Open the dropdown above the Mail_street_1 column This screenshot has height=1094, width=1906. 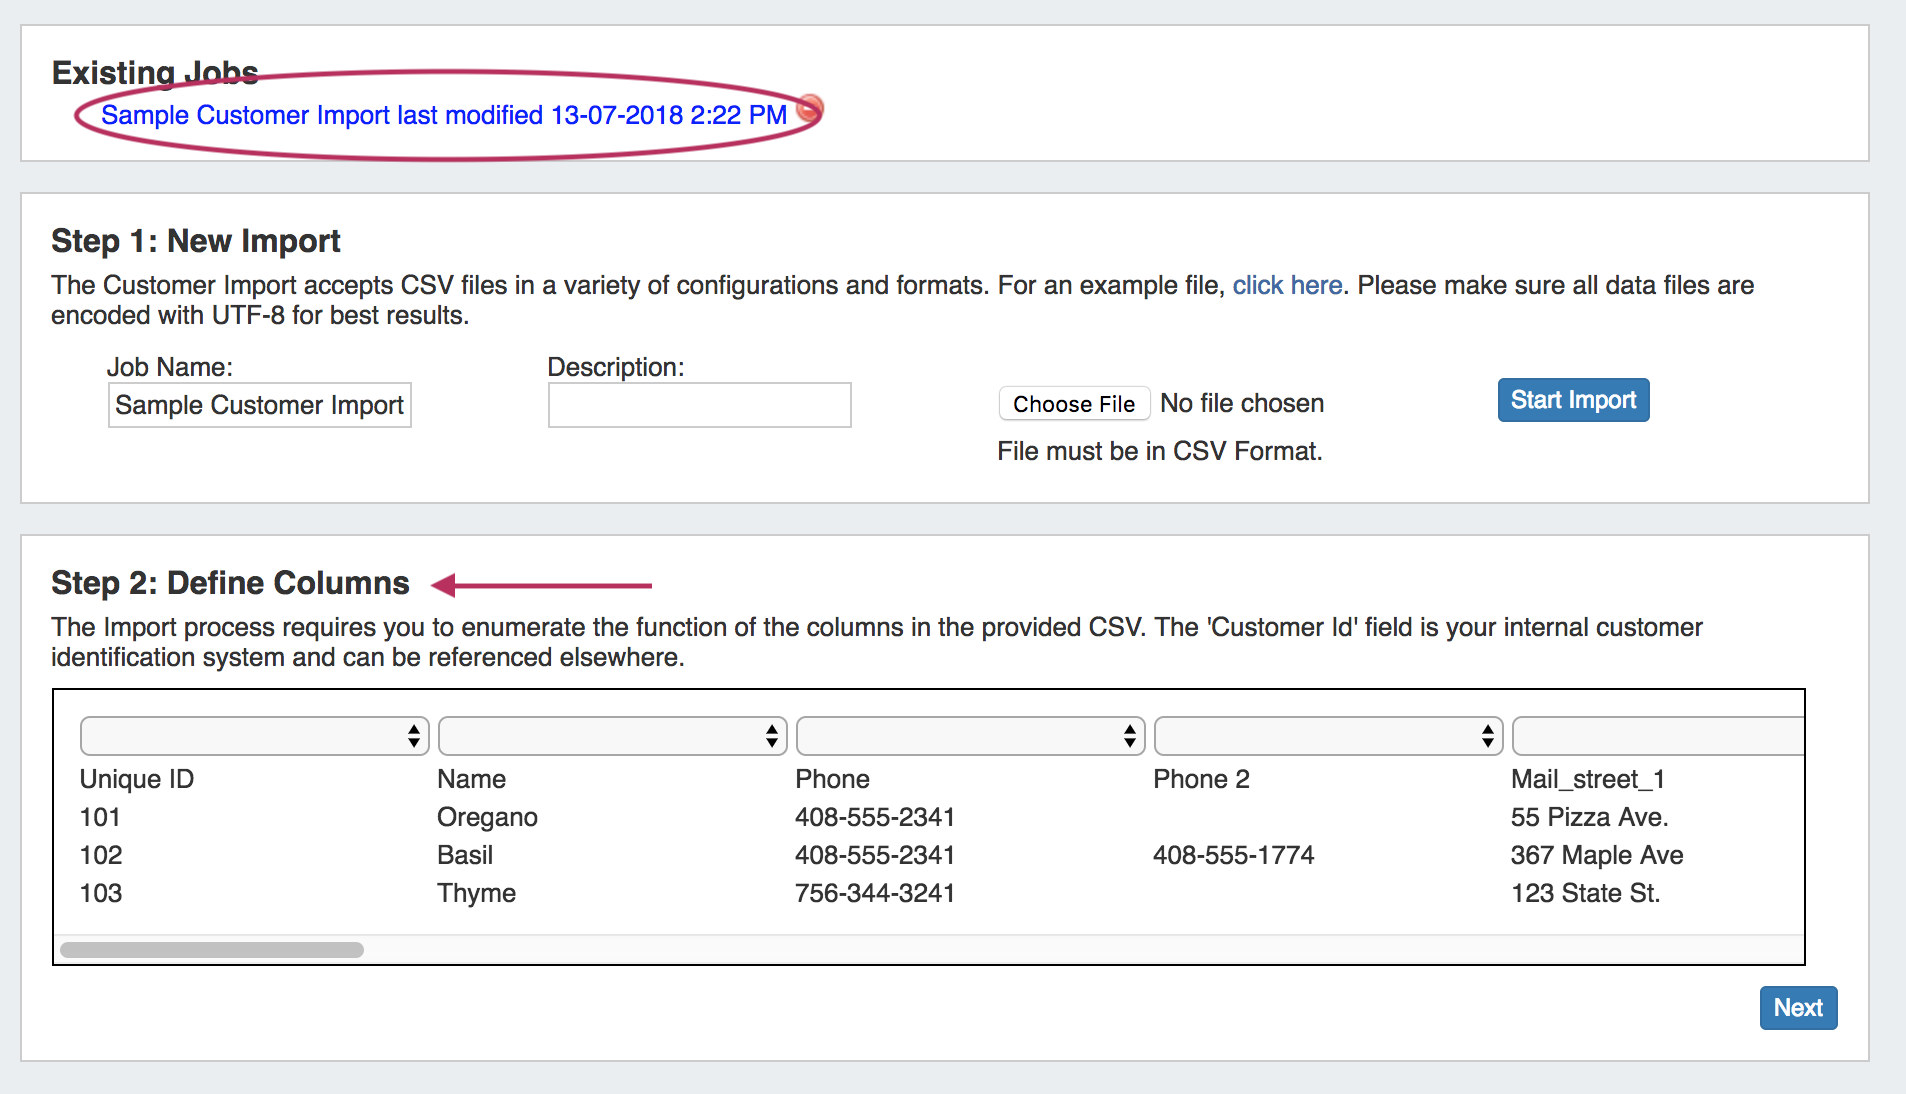1657,736
